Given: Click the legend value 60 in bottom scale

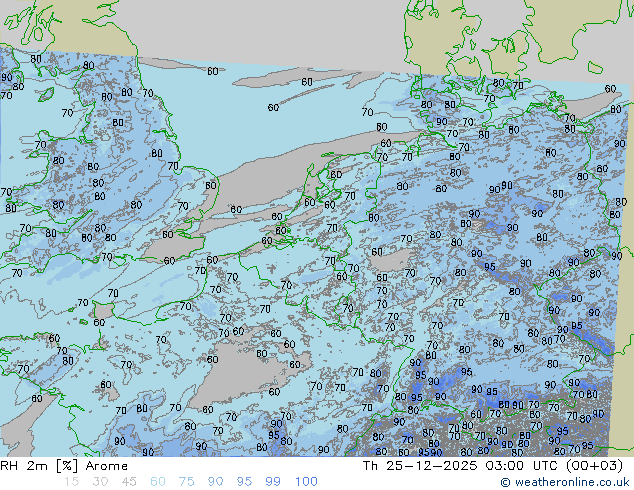Looking at the screenshot, I should [x=158, y=482].
